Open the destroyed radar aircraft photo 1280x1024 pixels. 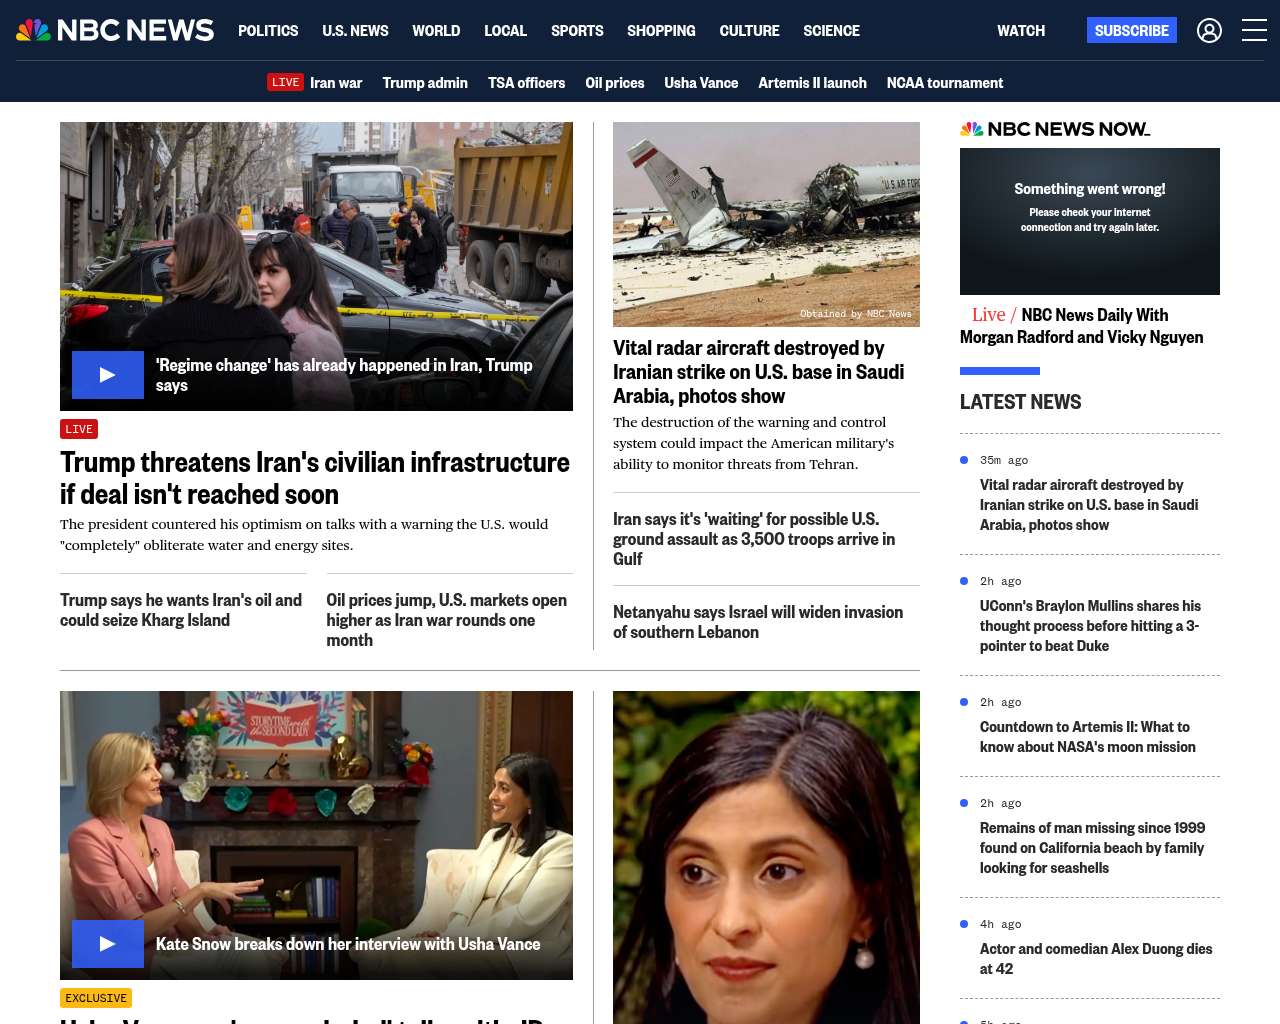[x=766, y=224]
